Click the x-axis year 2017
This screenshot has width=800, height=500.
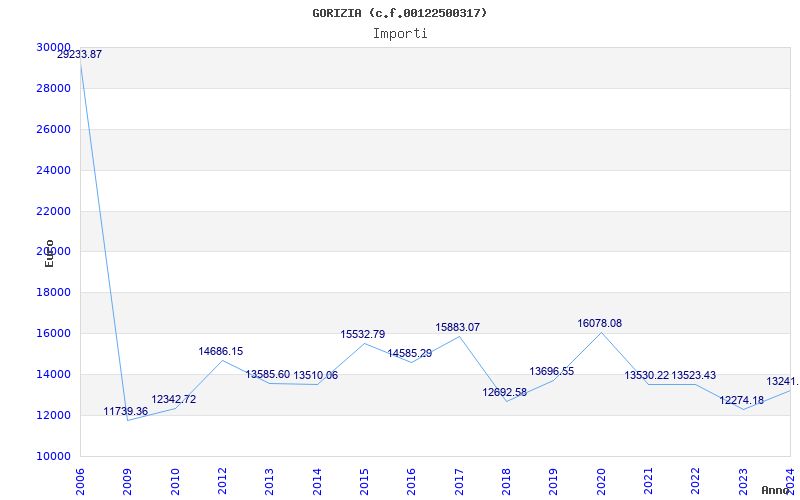(459, 482)
